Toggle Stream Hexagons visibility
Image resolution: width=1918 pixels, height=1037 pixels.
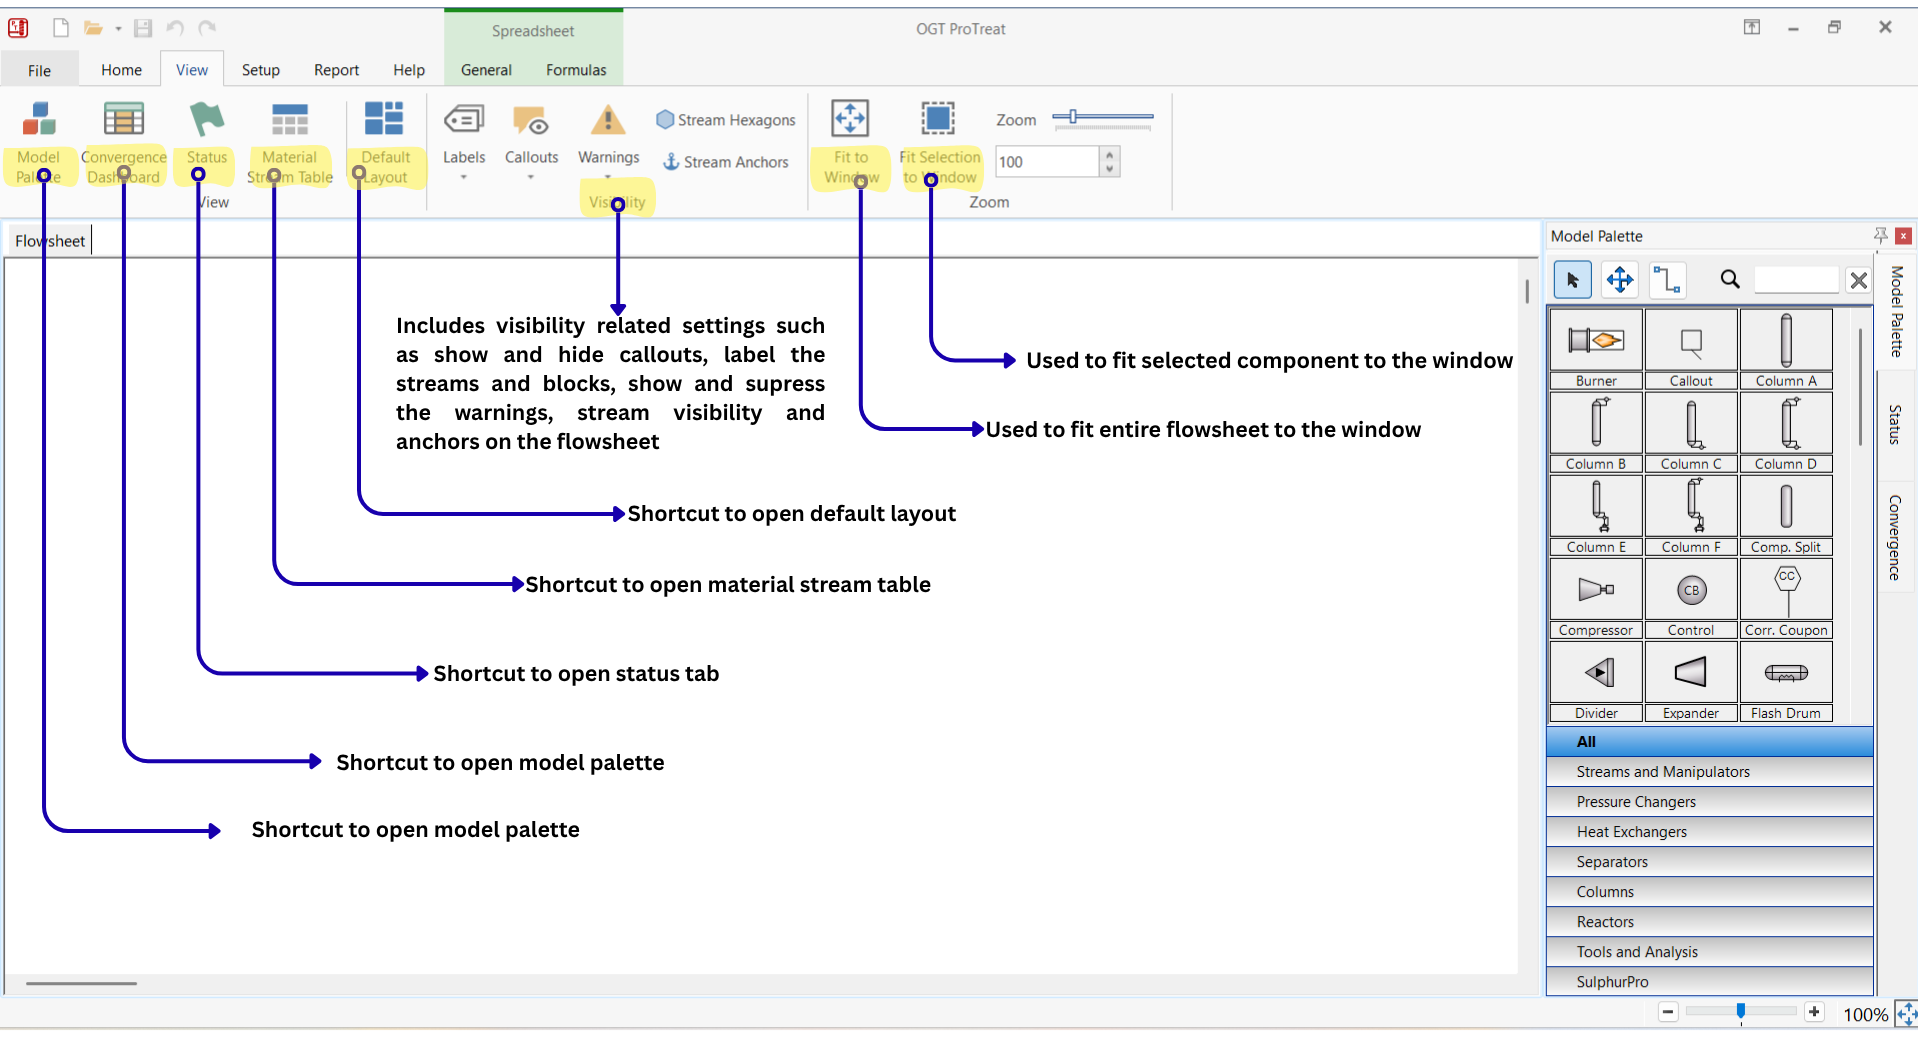(x=726, y=120)
